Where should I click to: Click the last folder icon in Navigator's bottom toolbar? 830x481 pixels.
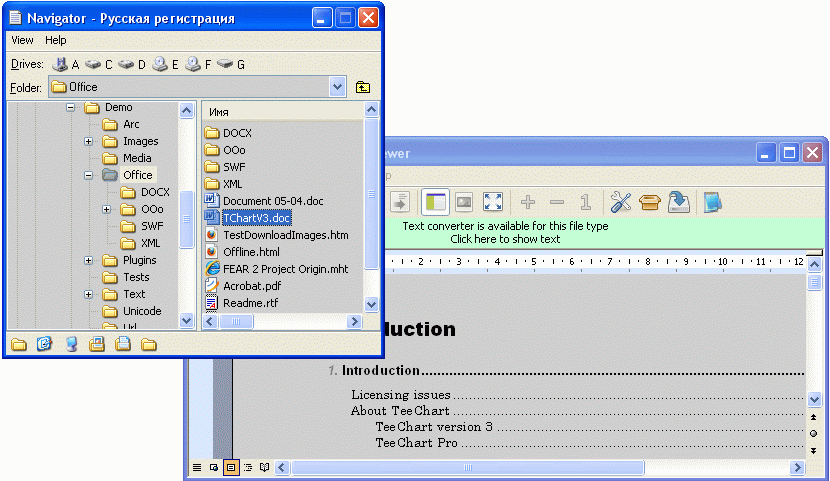[149, 344]
